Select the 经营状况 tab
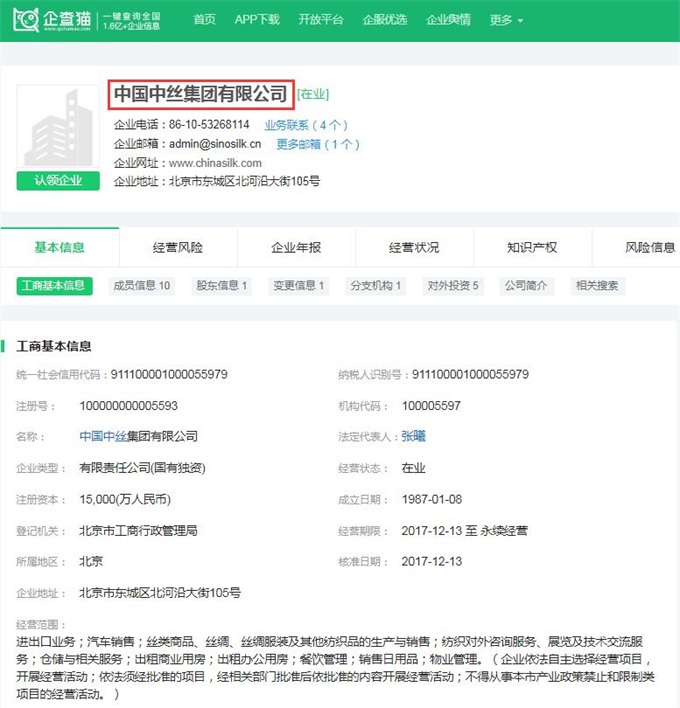Viewport: 680px width, 708px height. click(414, 248)
